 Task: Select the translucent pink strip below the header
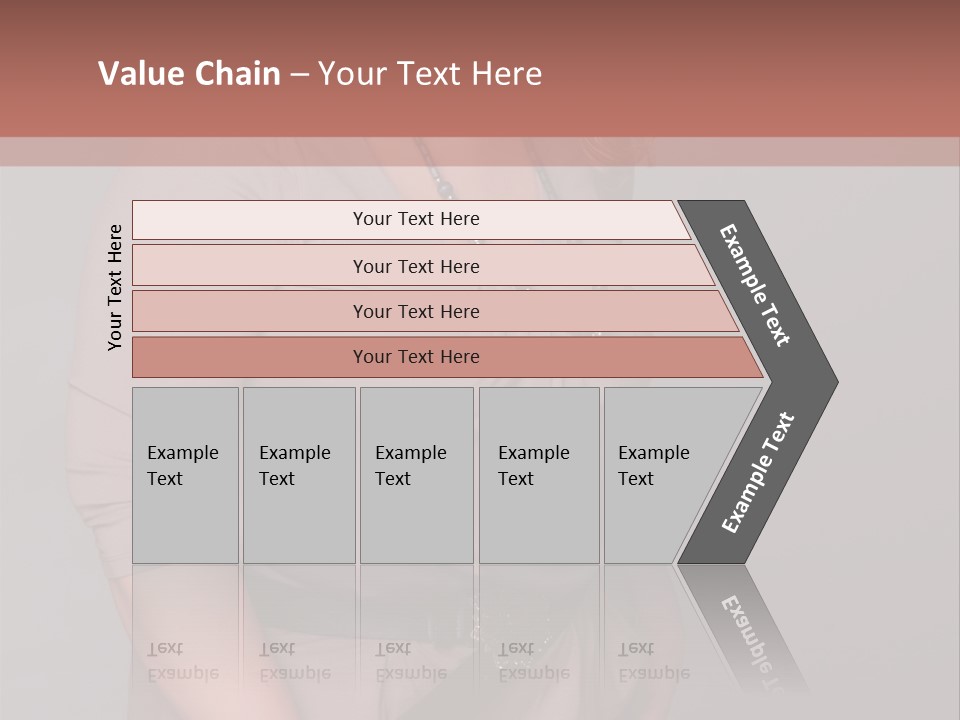click(x=480, y=152)
